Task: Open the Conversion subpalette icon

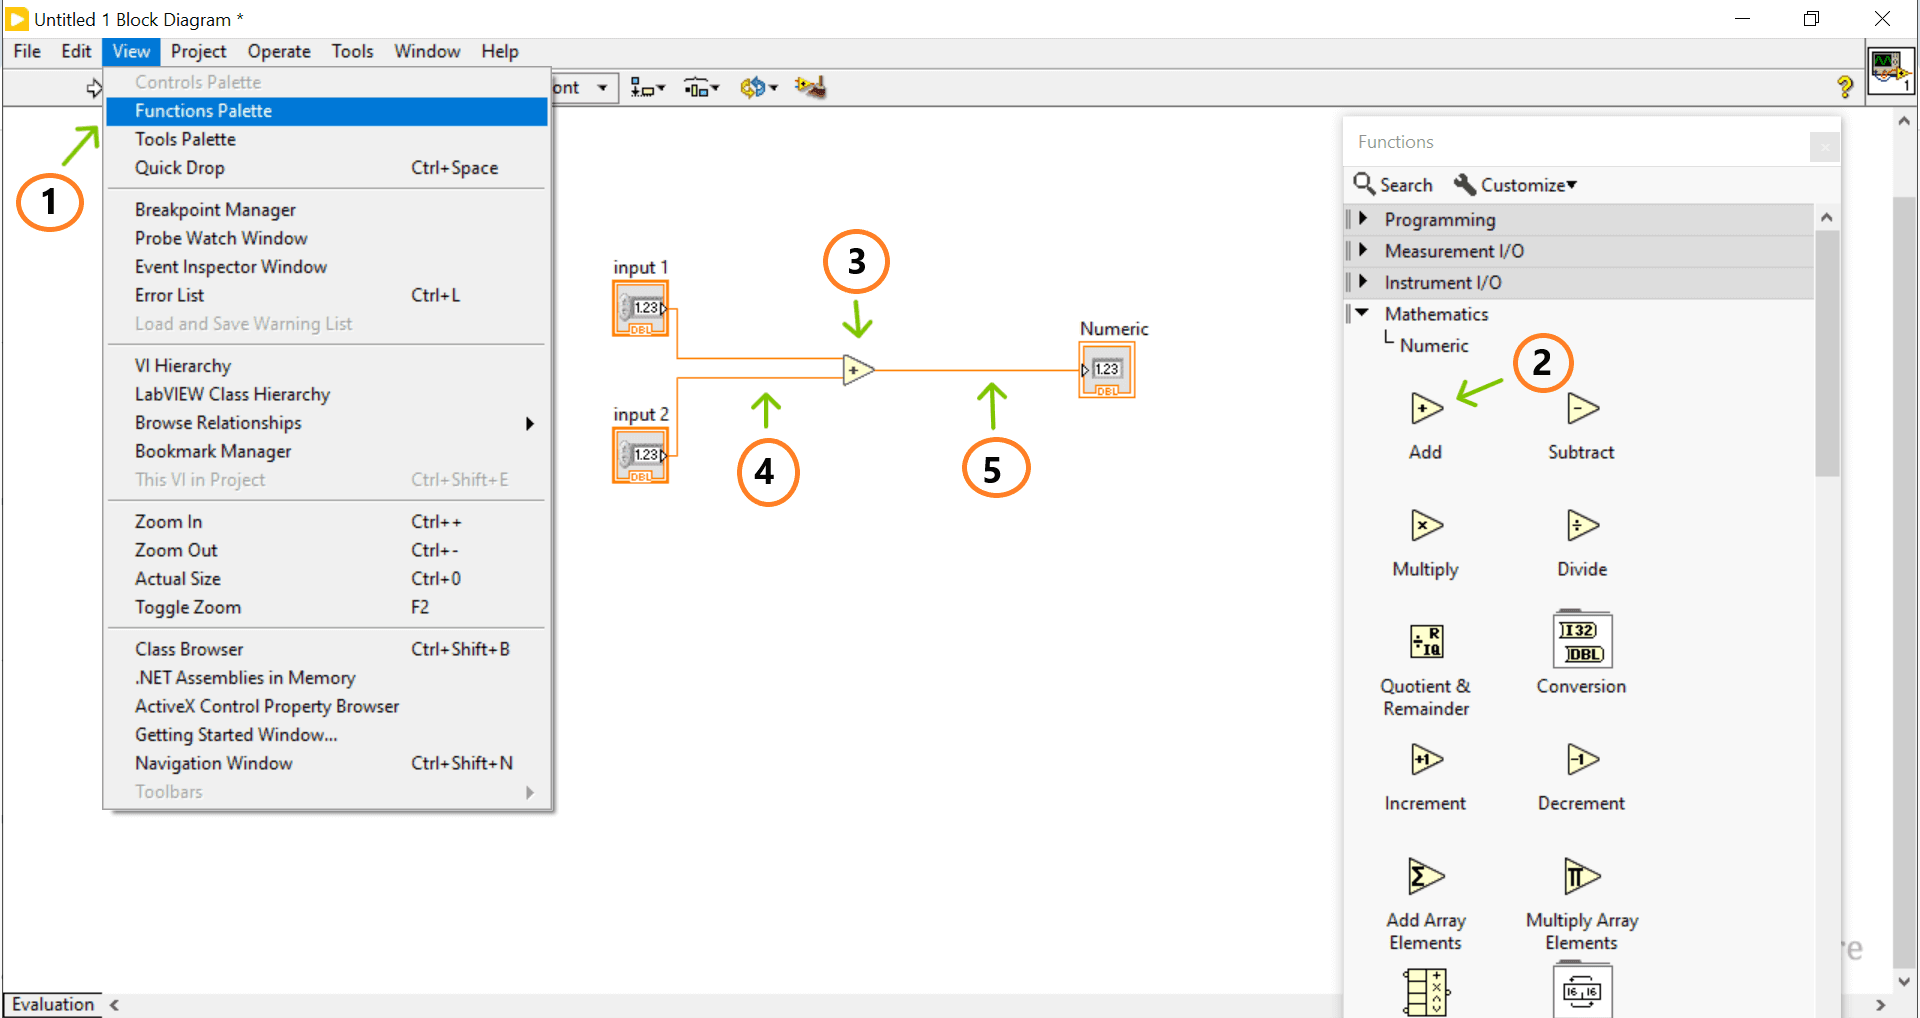Action: [x=1581, y=641]
